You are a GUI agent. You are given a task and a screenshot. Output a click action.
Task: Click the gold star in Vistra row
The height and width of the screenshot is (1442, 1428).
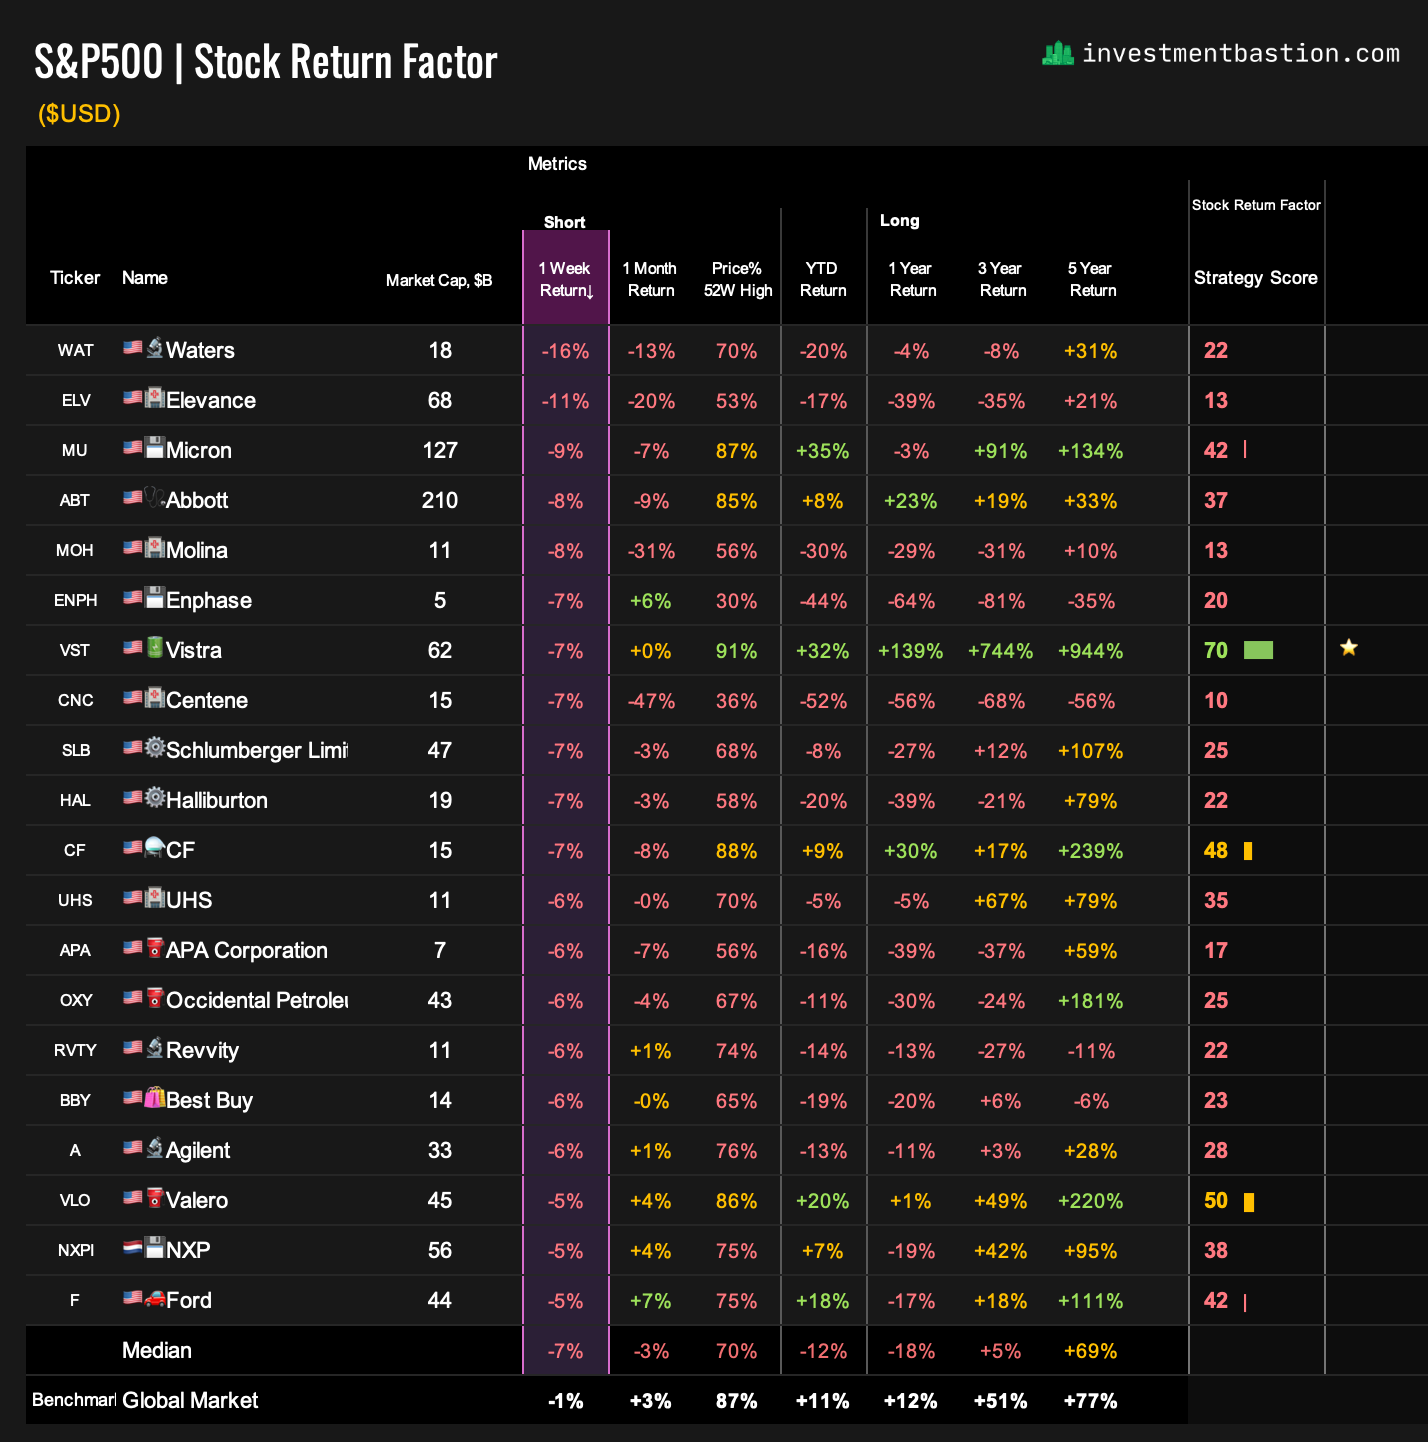(x=1348, y=648)
